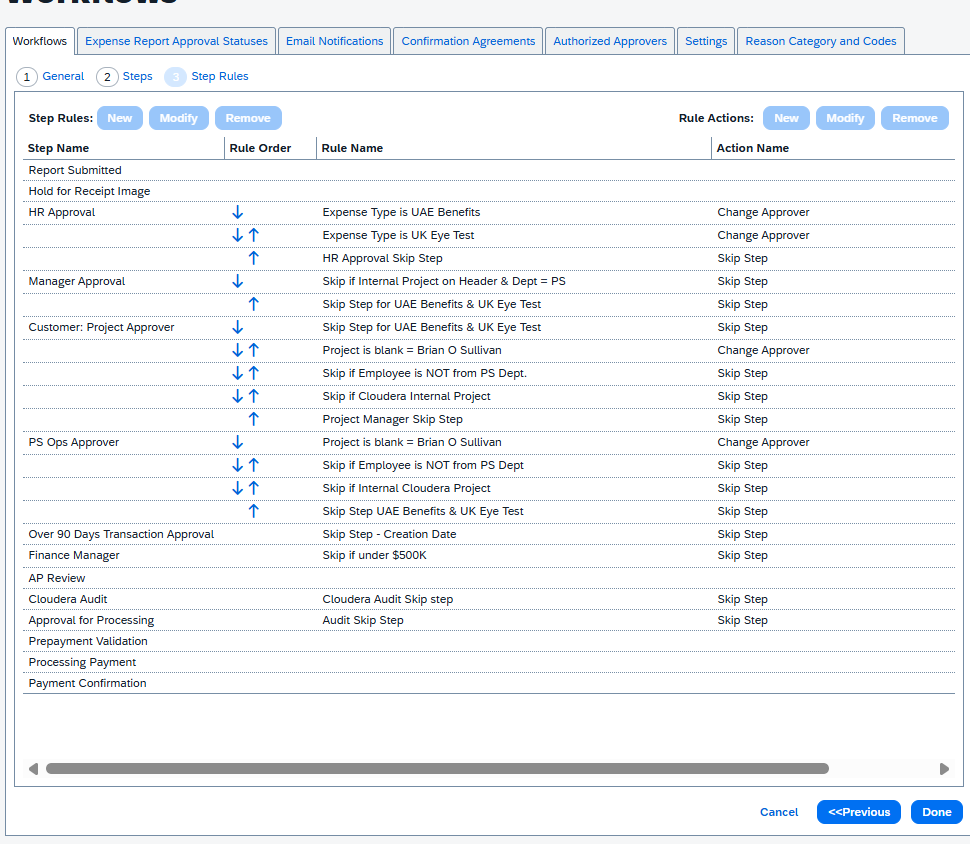Image resolution: width=970 pixels, height=844 pixels.
Task: Click Modify under Step Rules
Action: click(x=179, y=118)
